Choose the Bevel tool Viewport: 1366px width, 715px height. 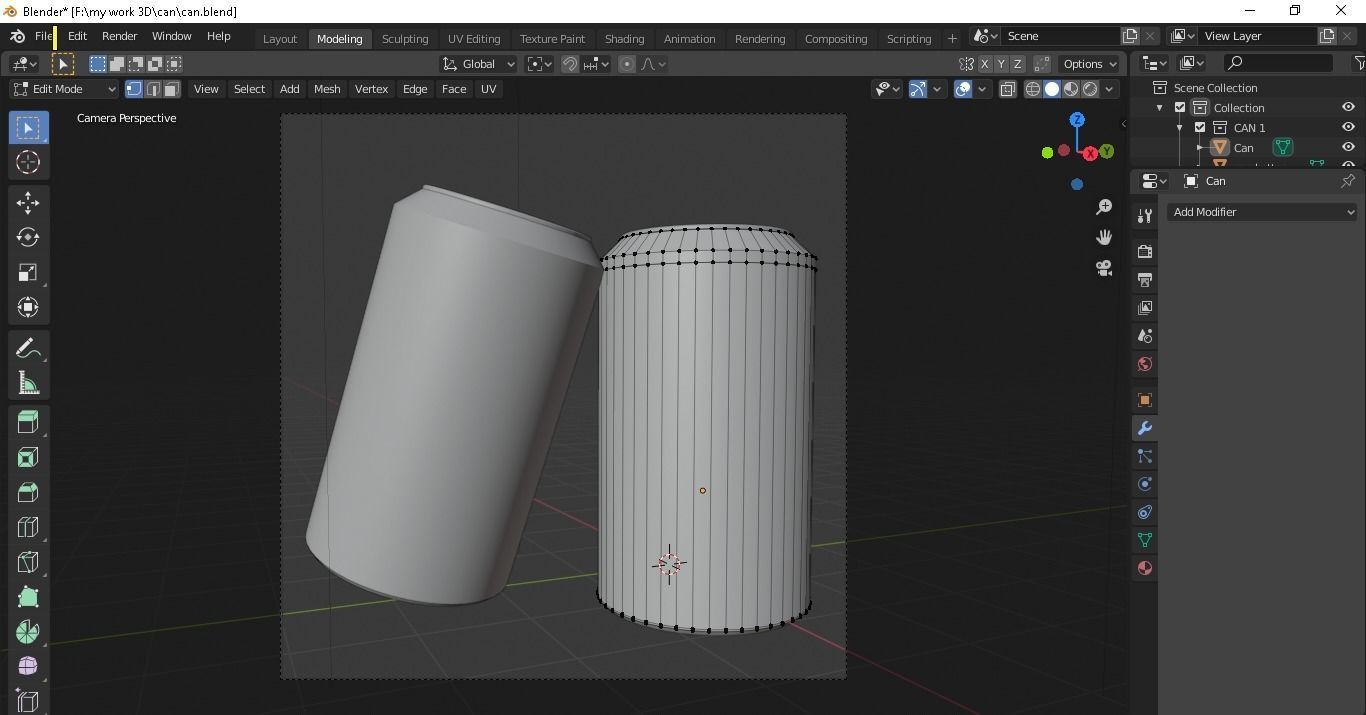click(x=28, y=492)
